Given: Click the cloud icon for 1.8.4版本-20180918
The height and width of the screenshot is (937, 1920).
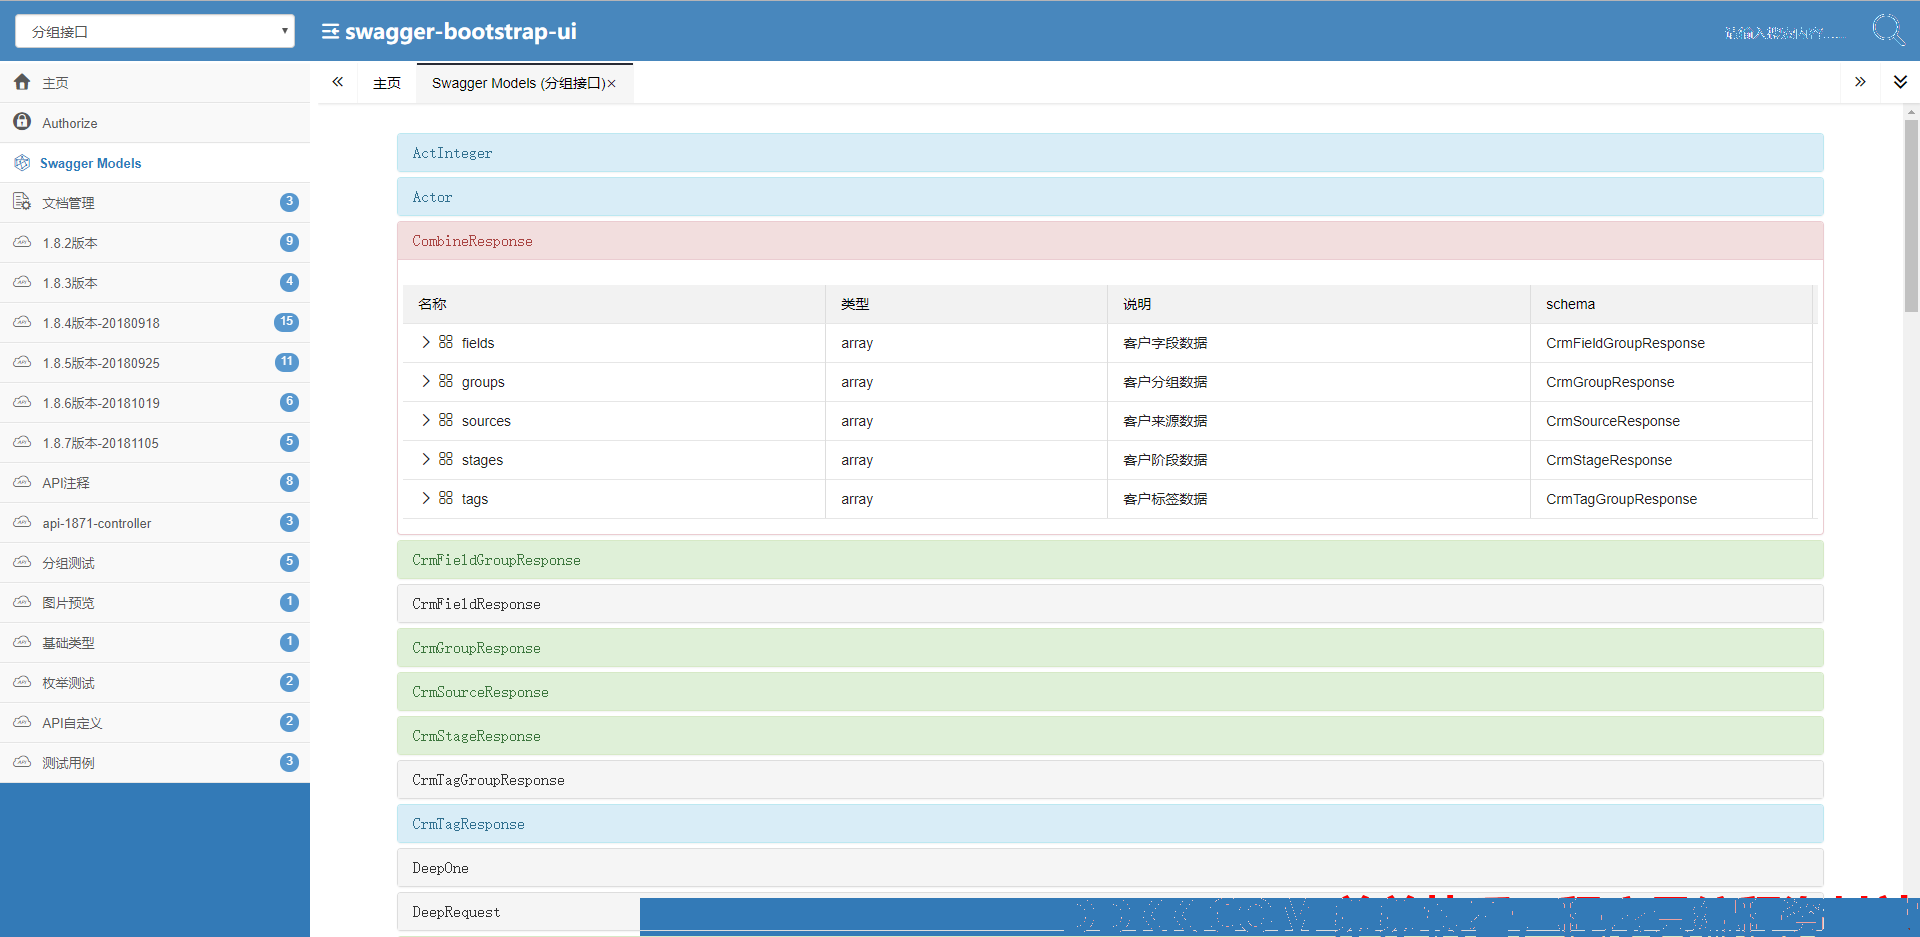Looking at the screenshot, I should (x=22, y=322).
